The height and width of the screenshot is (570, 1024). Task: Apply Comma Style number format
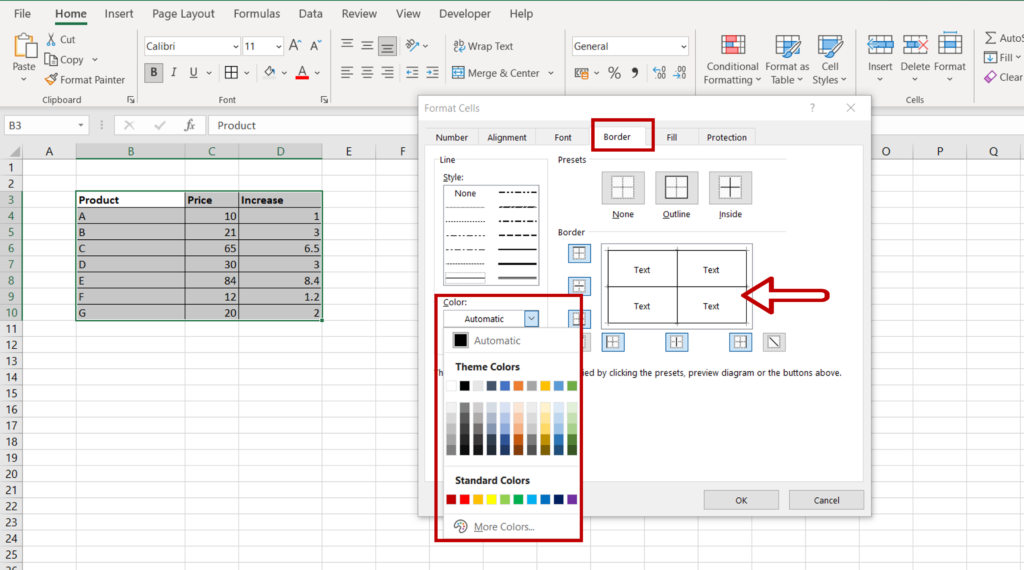pos(634,73)
